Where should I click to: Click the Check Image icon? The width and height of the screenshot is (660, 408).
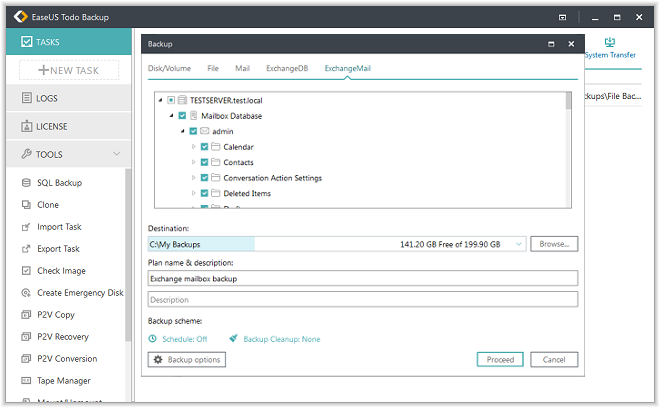pos(27,271)
